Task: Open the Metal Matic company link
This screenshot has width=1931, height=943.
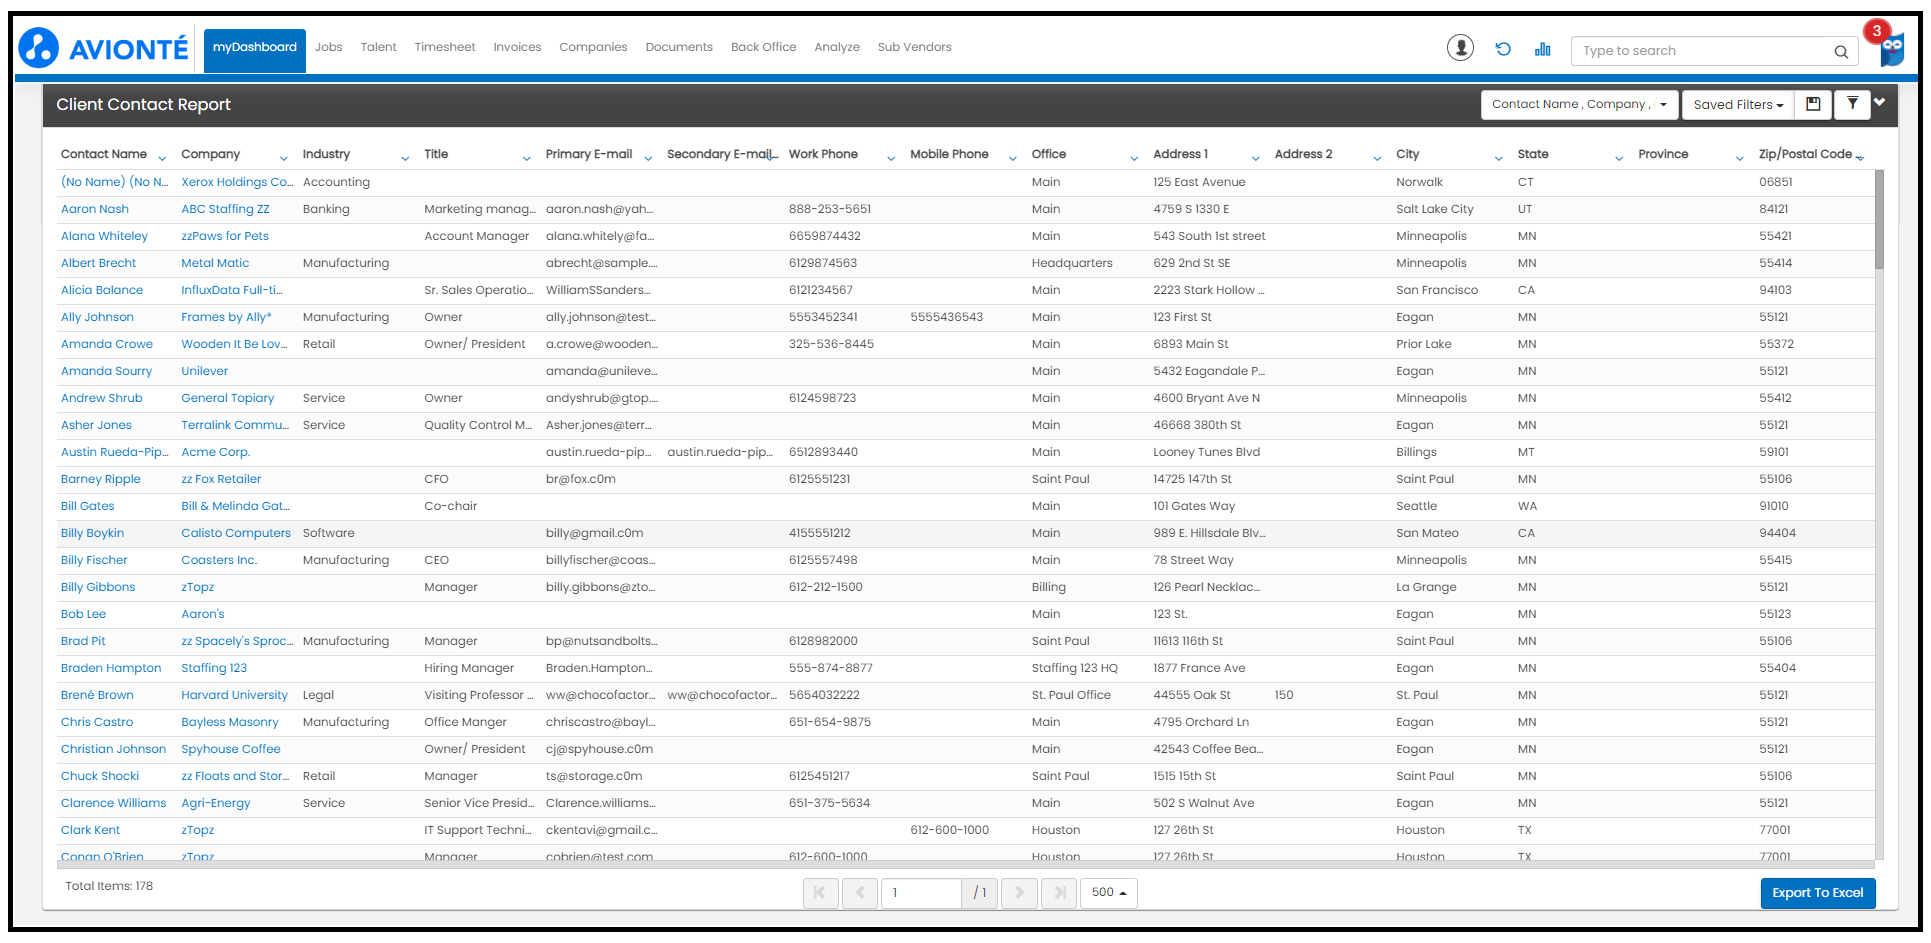Action: [215, 263]
